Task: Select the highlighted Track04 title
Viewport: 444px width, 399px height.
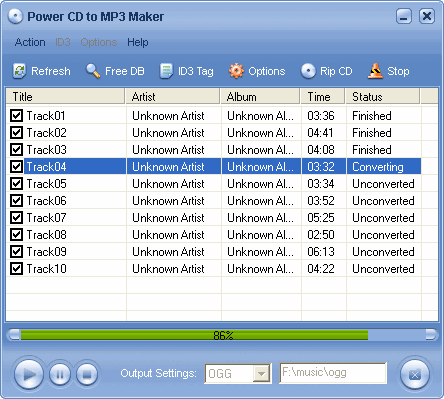Action: 46,166
